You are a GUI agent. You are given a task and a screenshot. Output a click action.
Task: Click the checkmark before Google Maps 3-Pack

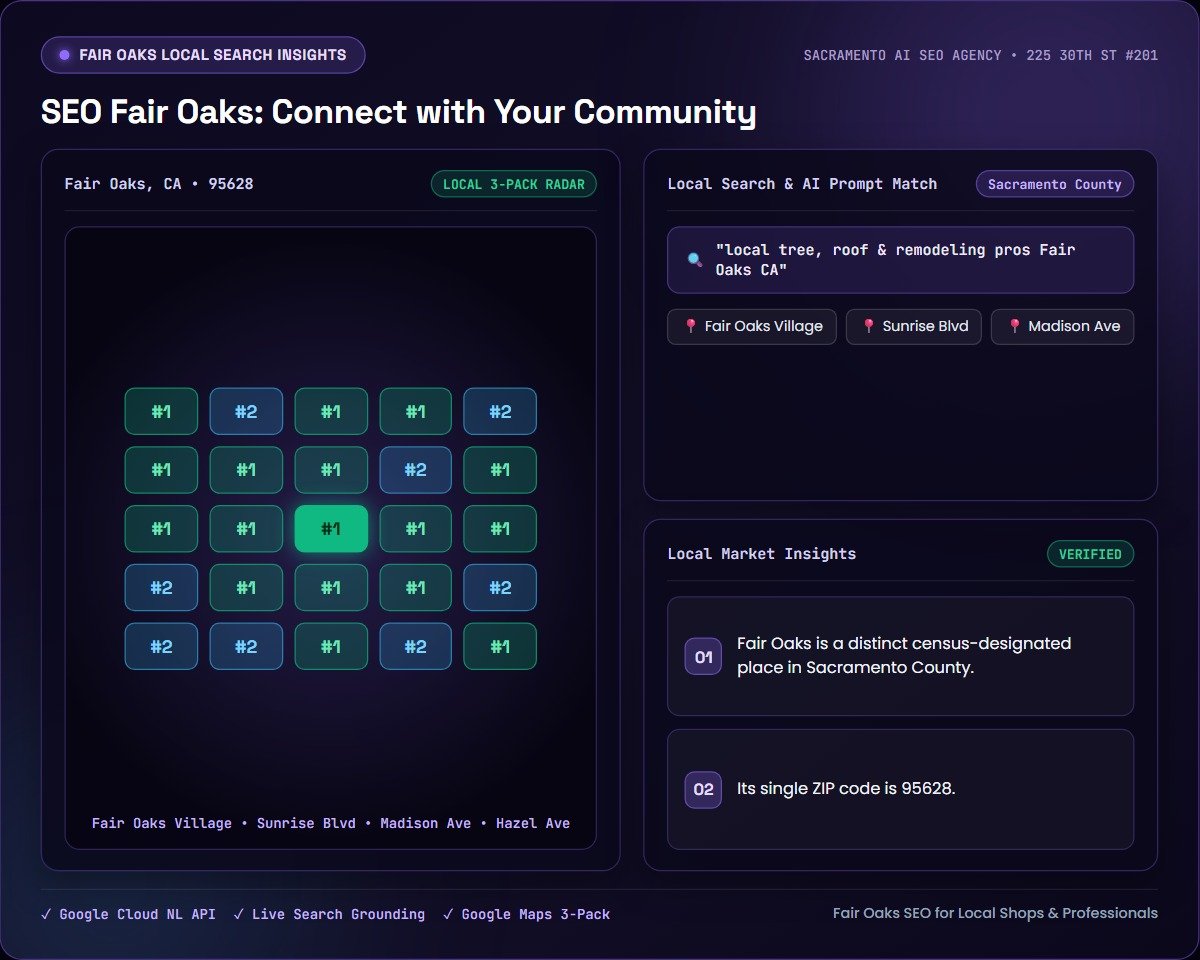[x=448, y=914]
